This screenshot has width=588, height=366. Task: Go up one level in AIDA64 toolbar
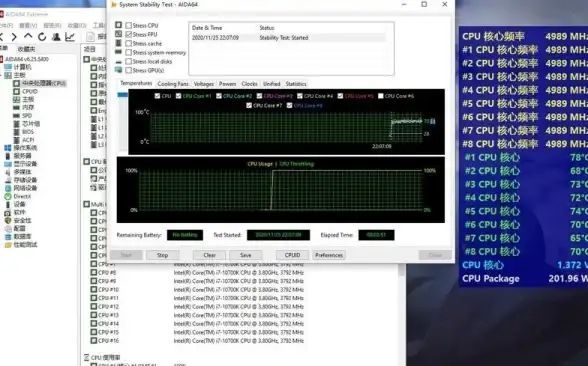point(28,36)
